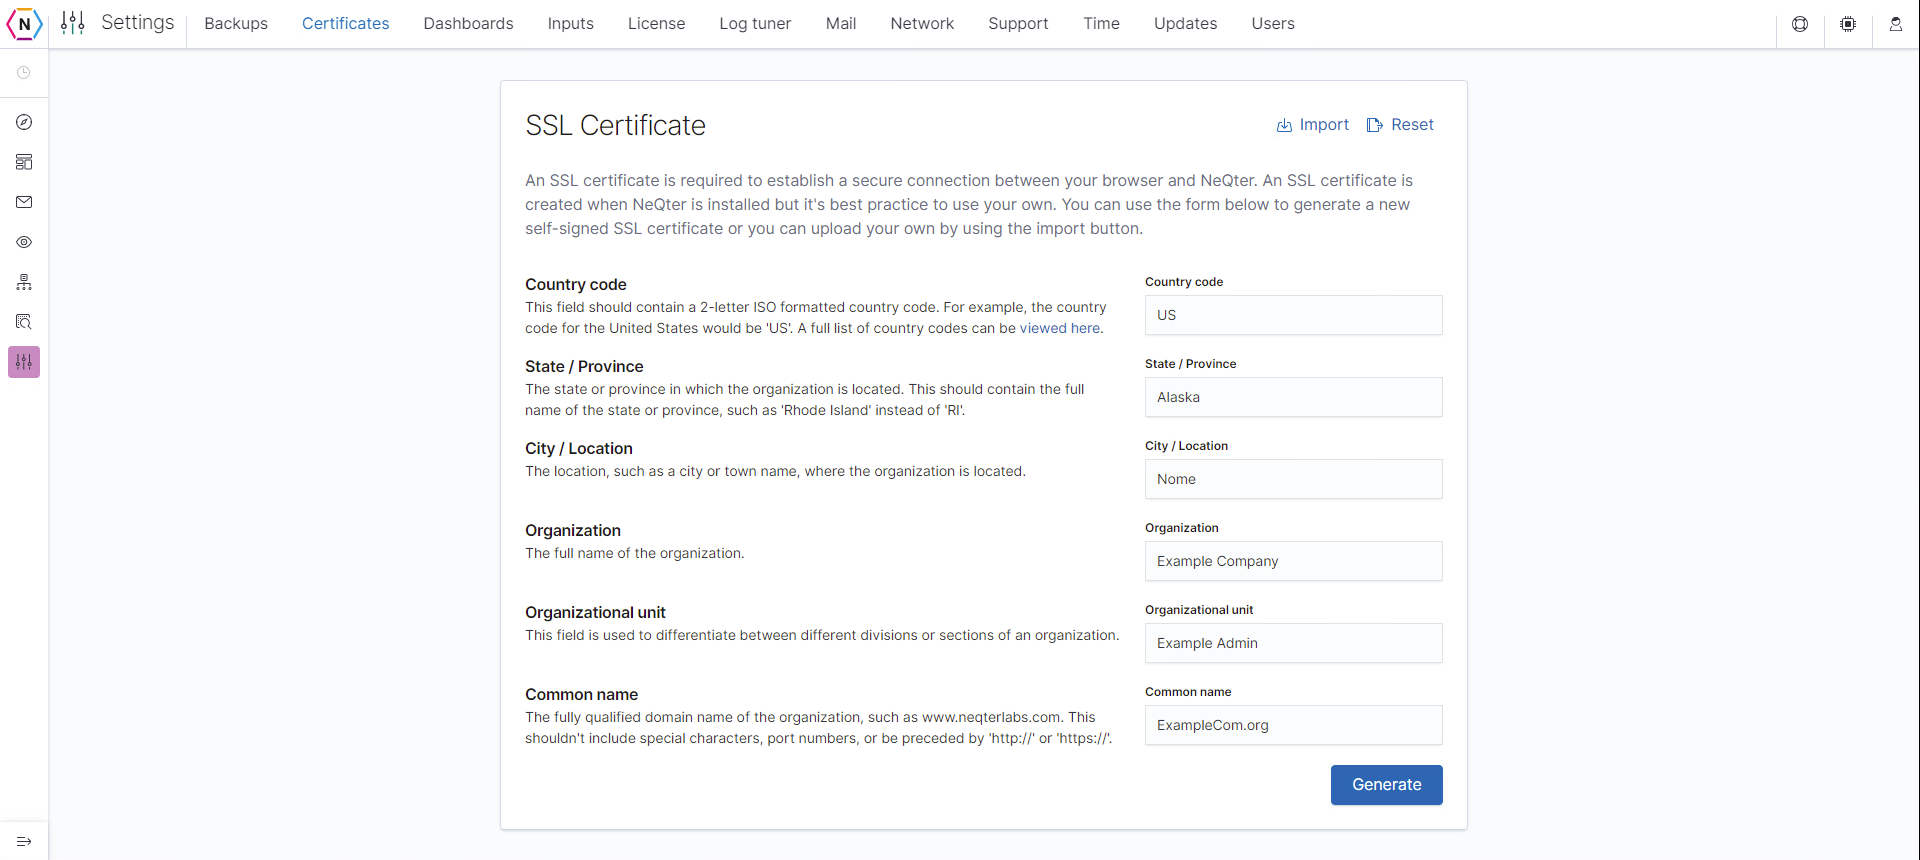This screenshot has width=1920, height=860.
Task: Switch to the Backups tab
Action: (236, 24)
